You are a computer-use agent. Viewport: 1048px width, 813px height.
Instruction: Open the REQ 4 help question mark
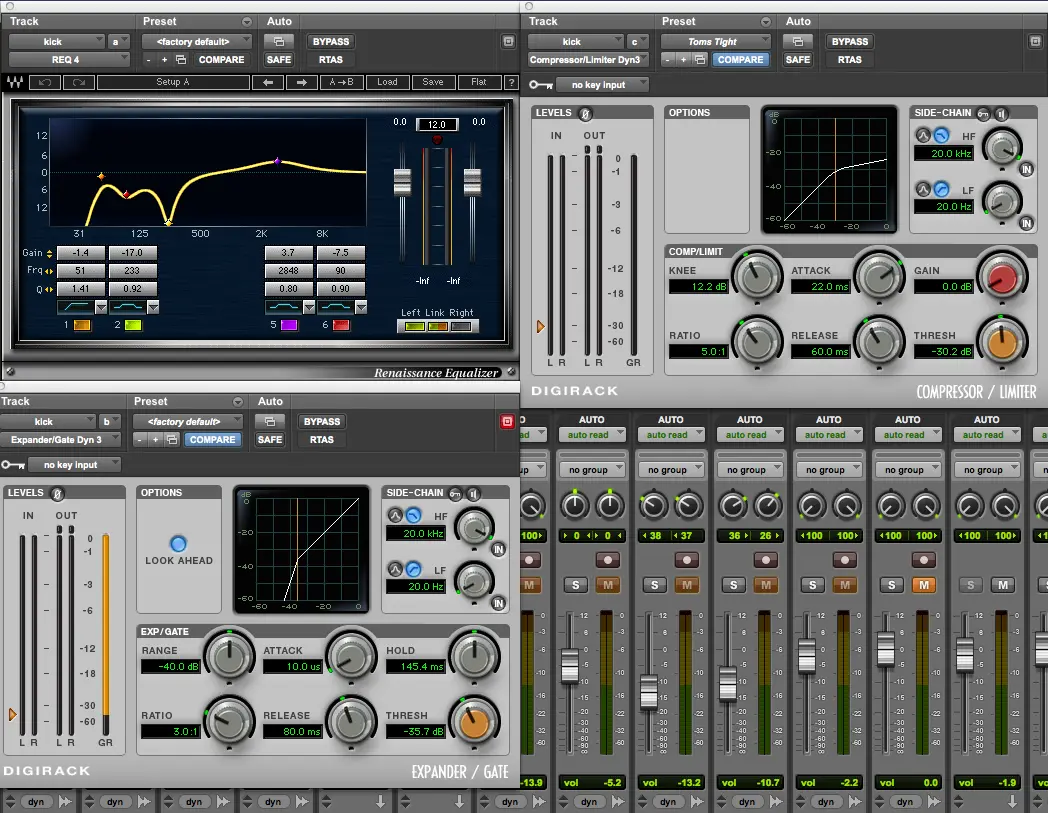pos(511,82)
